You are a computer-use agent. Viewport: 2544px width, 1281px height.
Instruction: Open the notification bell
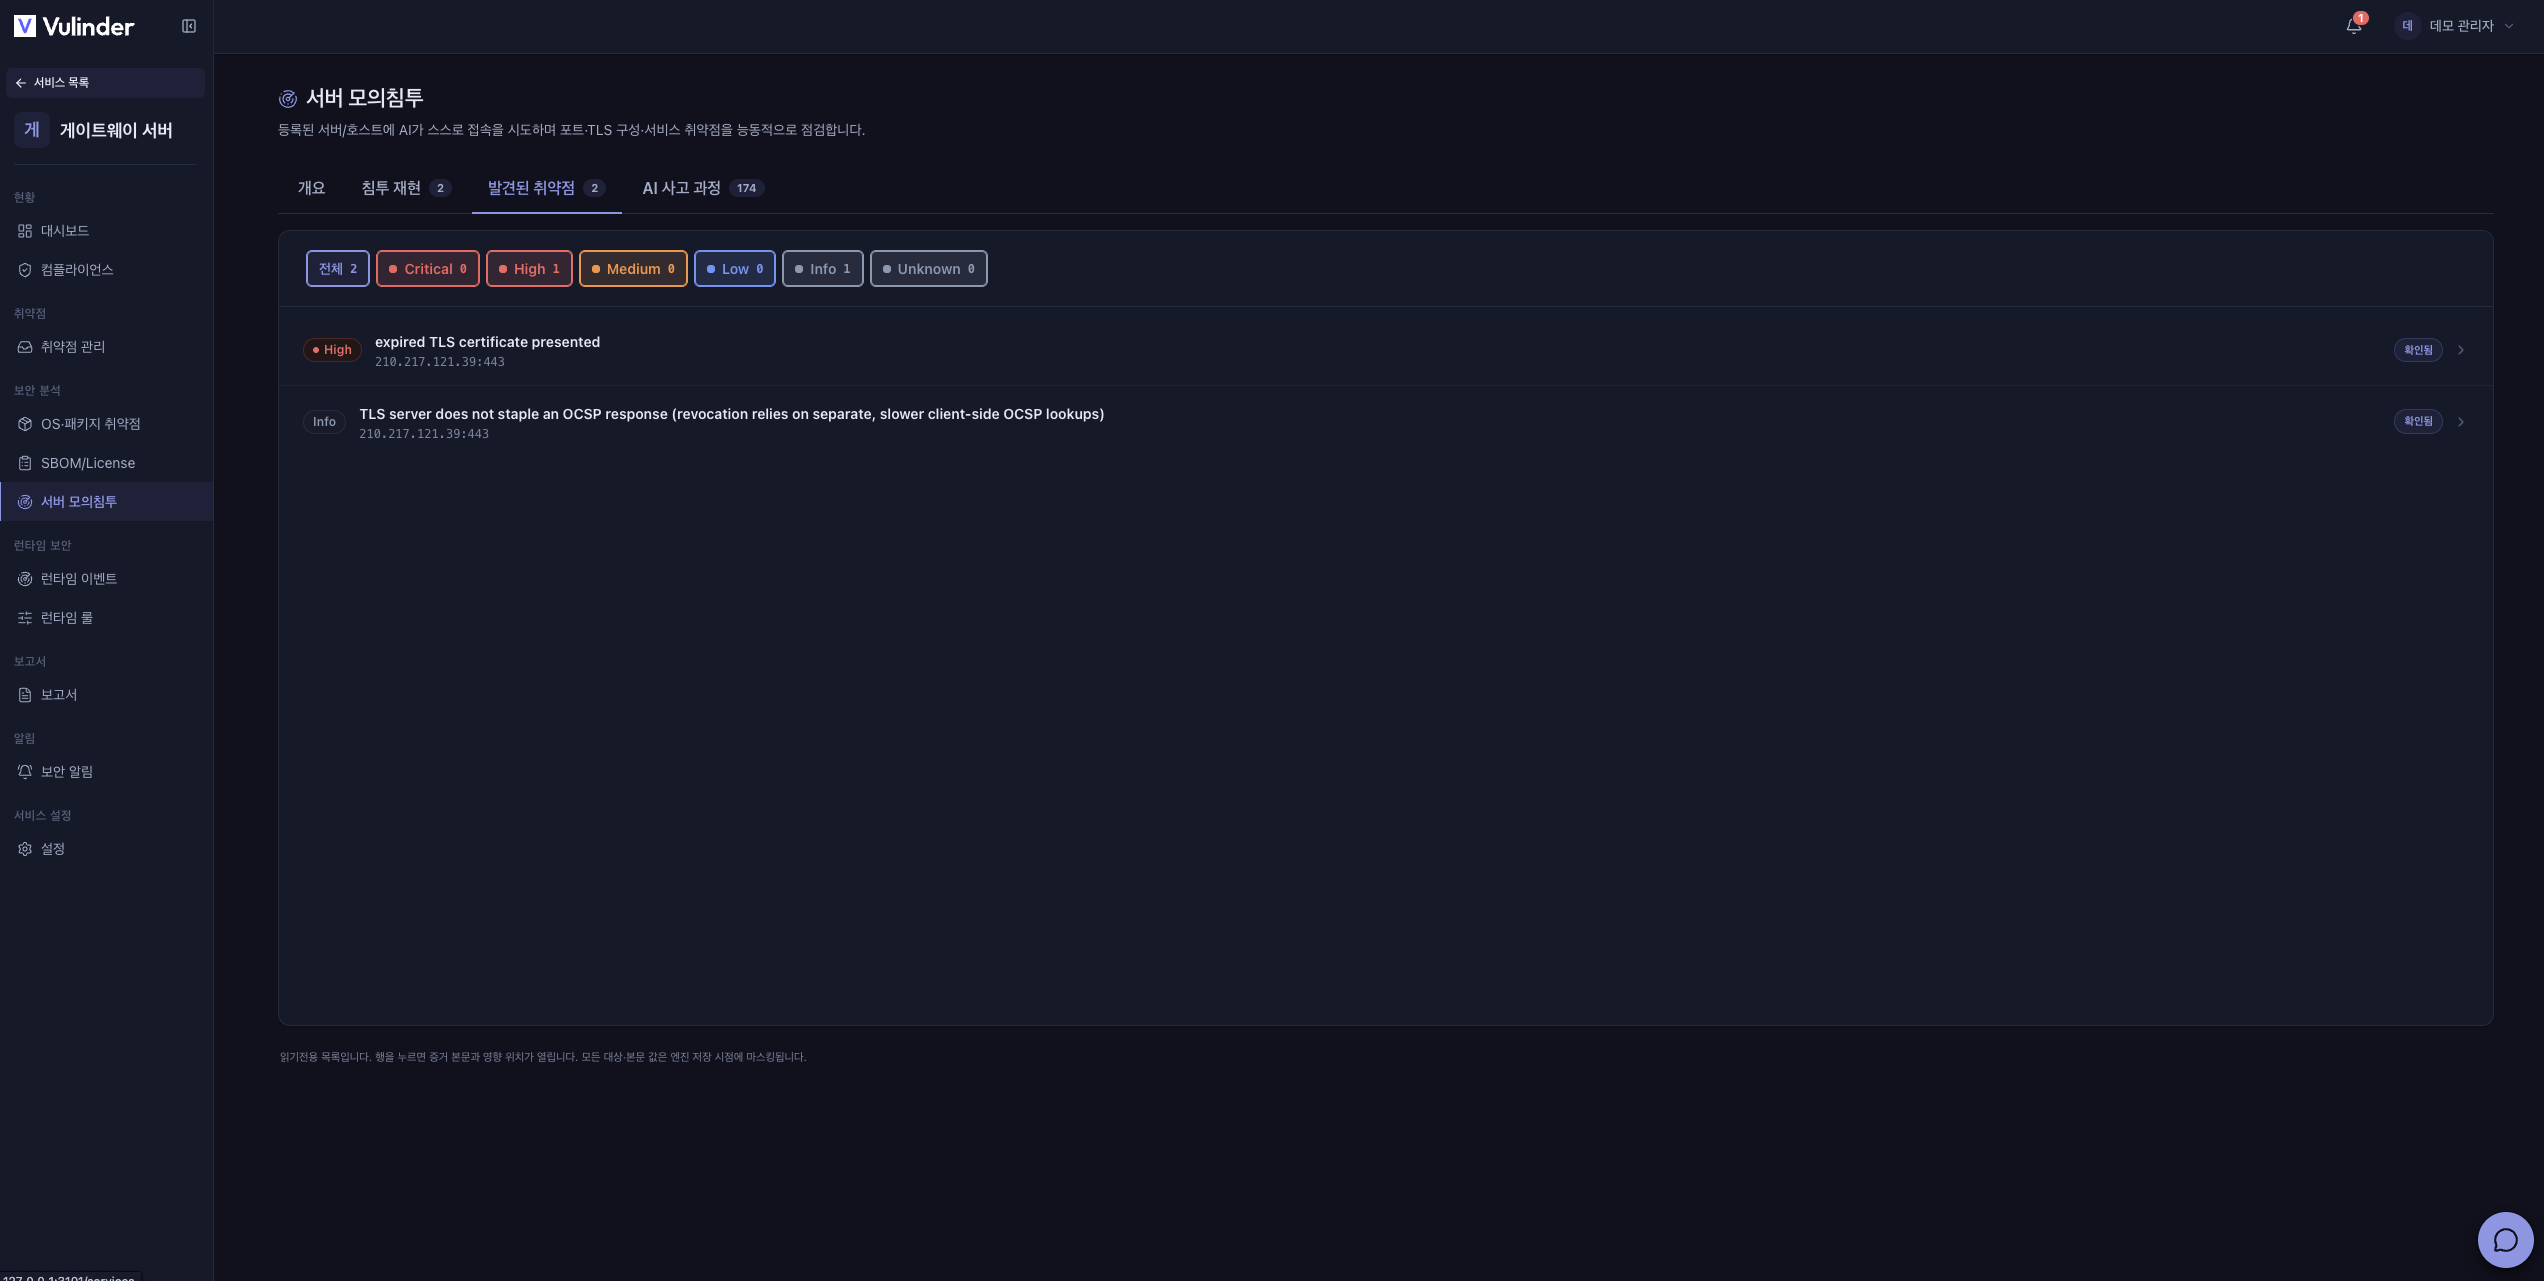2354,26
